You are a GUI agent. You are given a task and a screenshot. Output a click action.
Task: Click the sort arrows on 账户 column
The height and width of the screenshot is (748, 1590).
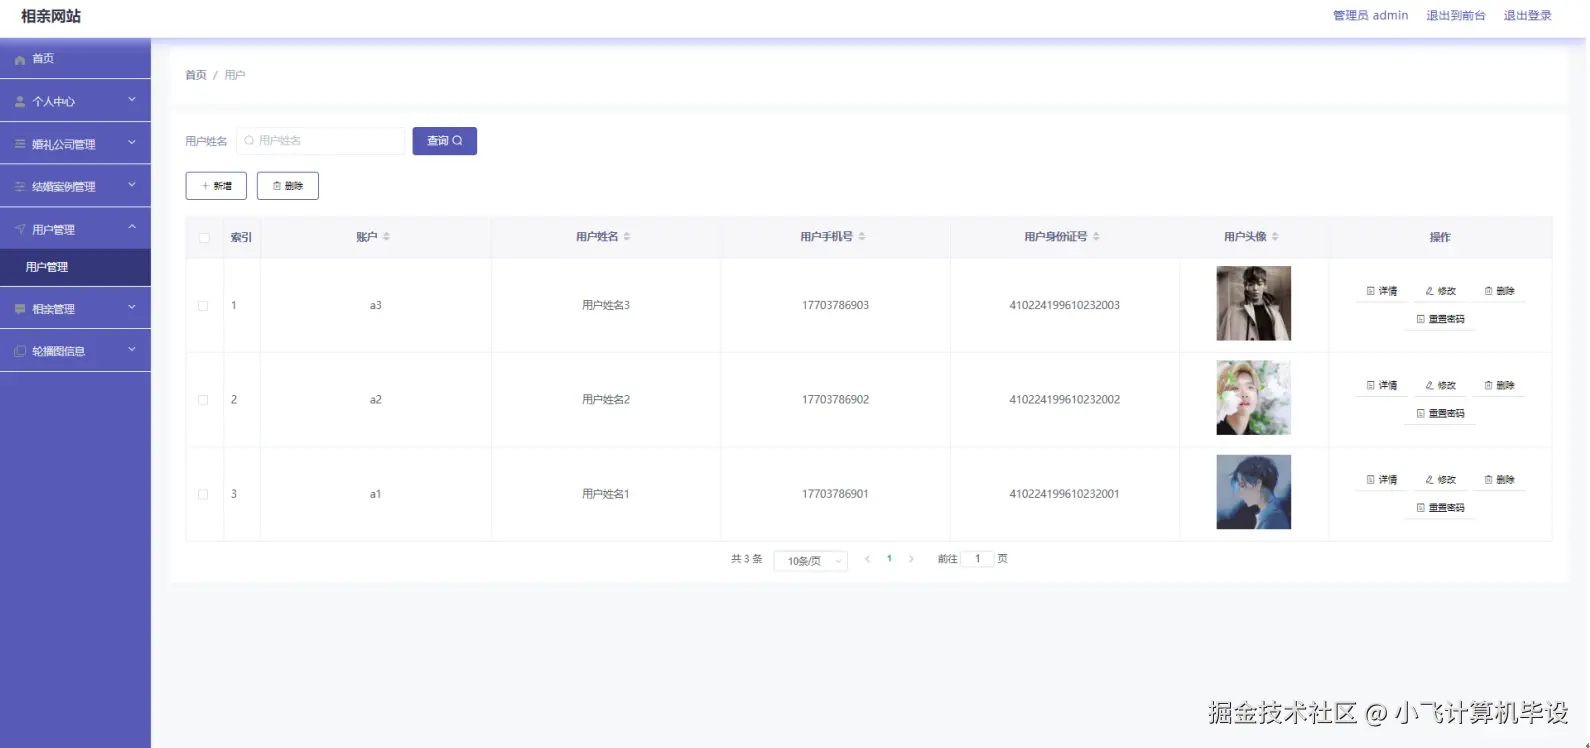coord(386,237)
